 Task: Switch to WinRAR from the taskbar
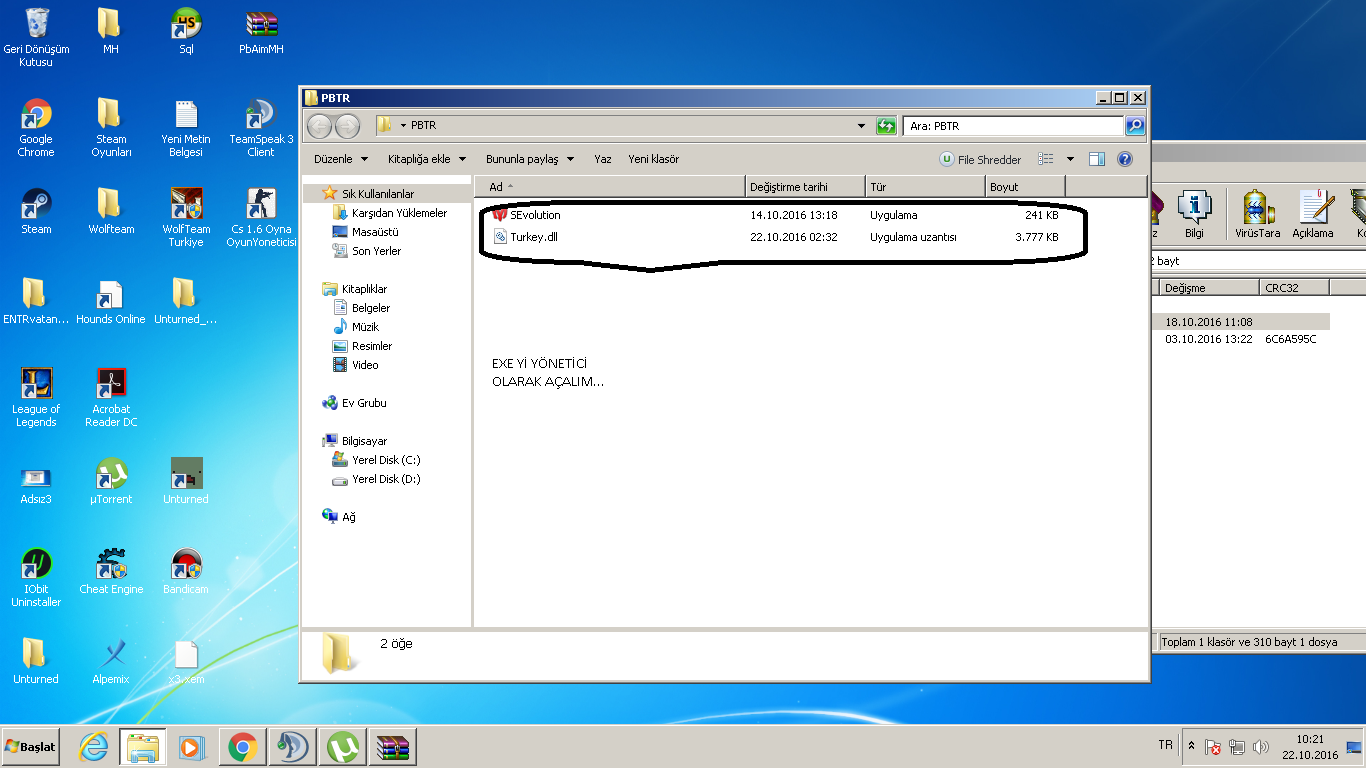click(392, 747)
